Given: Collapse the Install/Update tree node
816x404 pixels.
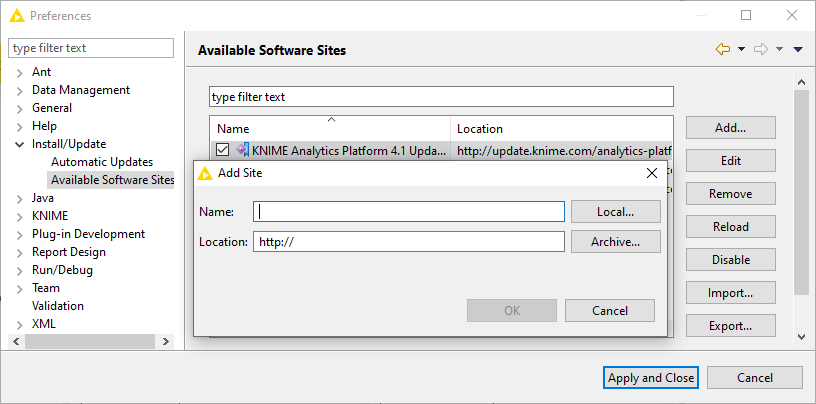Looking at the screenshot, I should tap(19, 144).
